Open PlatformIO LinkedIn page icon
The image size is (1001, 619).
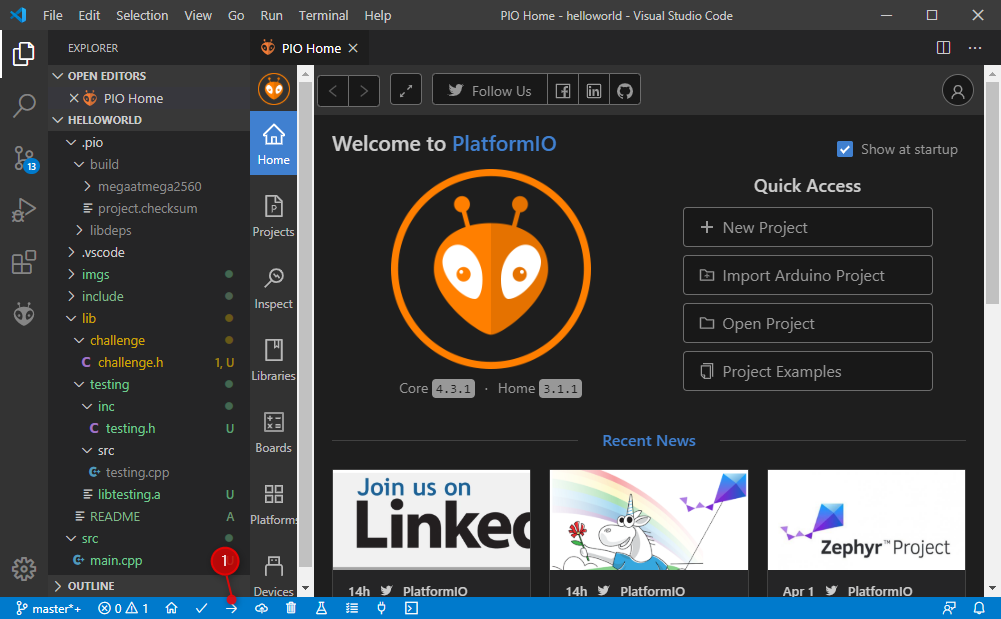594,91
